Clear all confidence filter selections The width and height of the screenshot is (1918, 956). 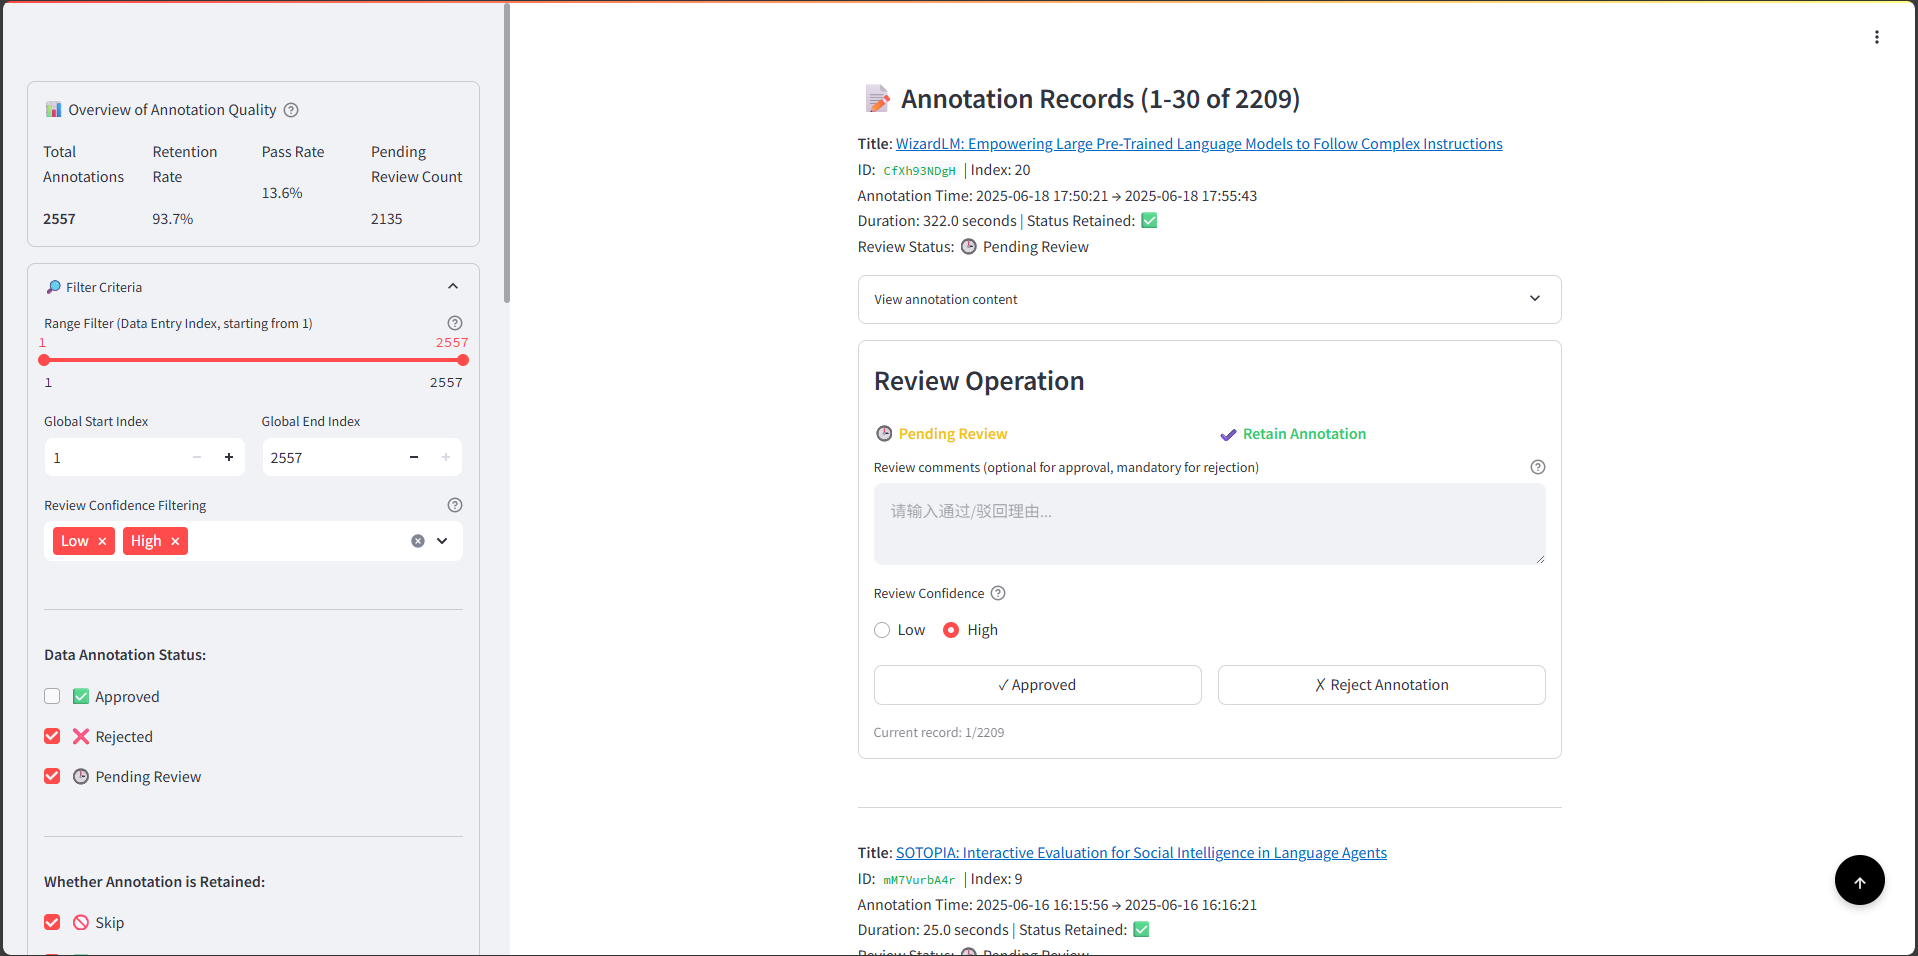418,541
